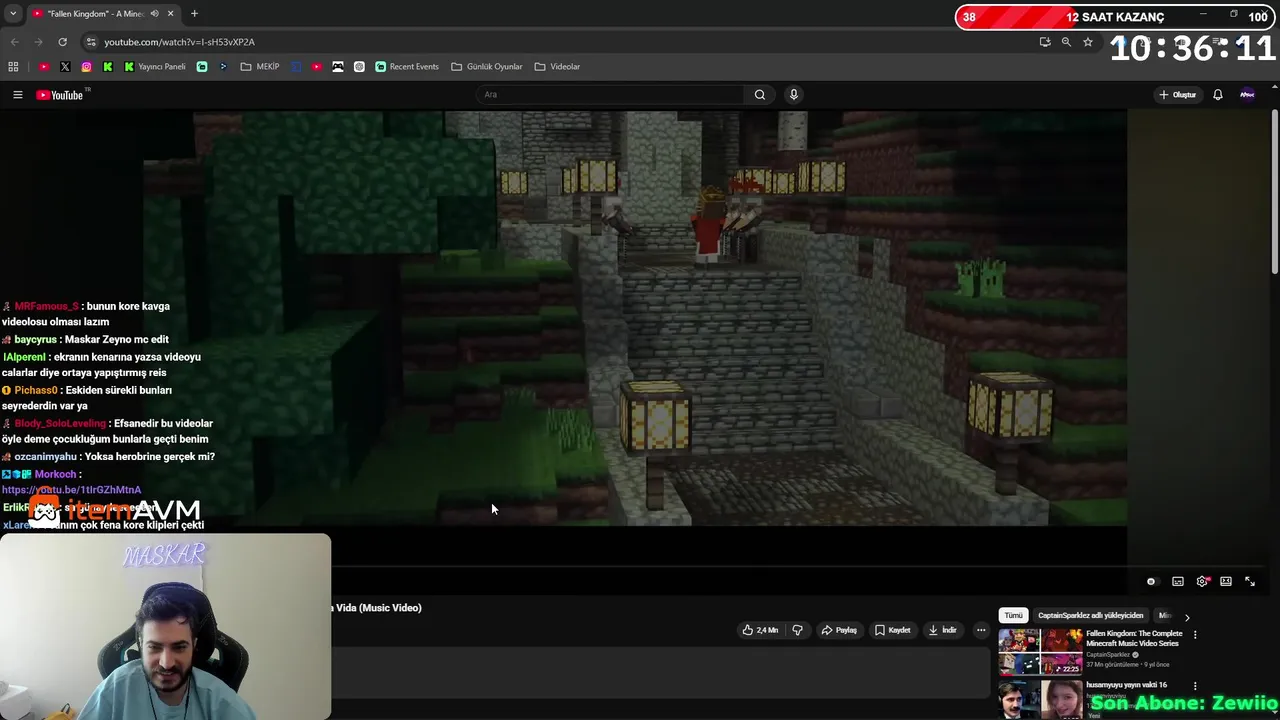
Task: Open the game controller bookmark icon
Action: (338, 67)
